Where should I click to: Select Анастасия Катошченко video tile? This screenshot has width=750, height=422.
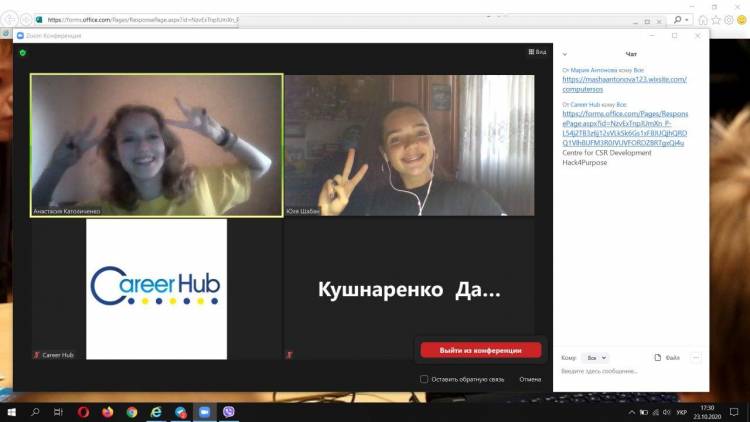point(156,145)
